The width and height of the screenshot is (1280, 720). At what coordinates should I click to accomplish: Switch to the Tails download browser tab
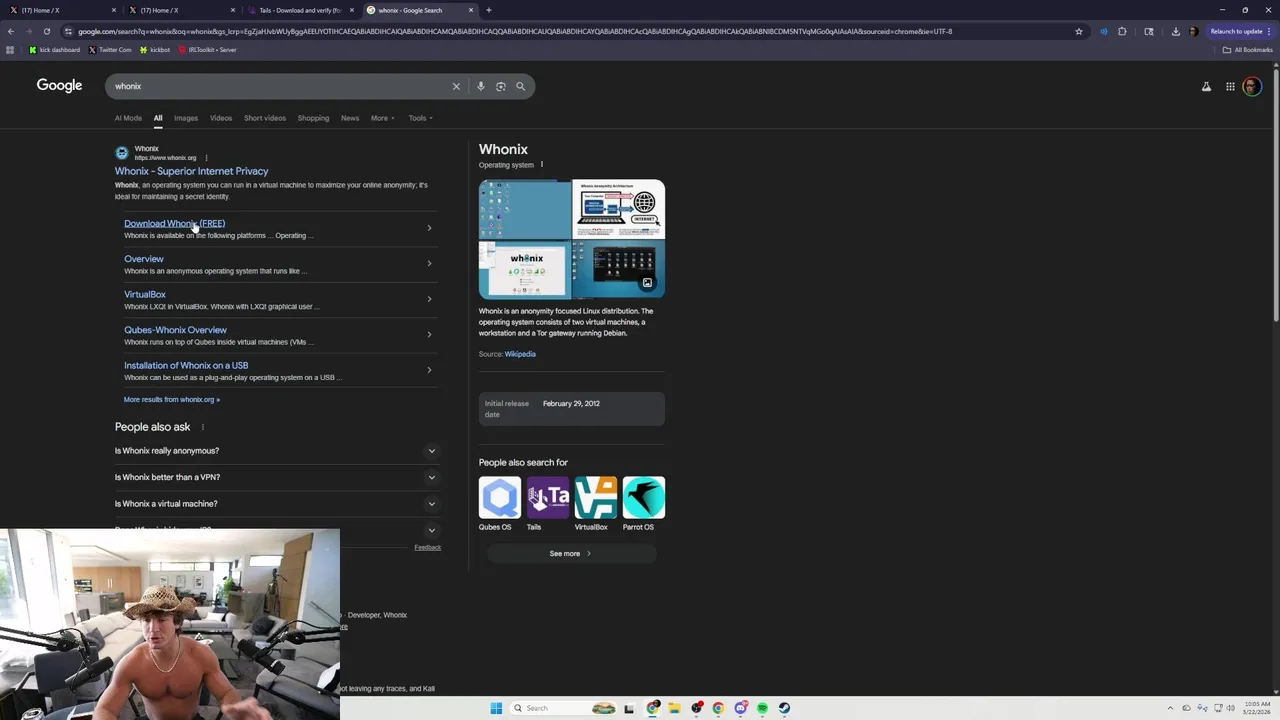[299, 10]
